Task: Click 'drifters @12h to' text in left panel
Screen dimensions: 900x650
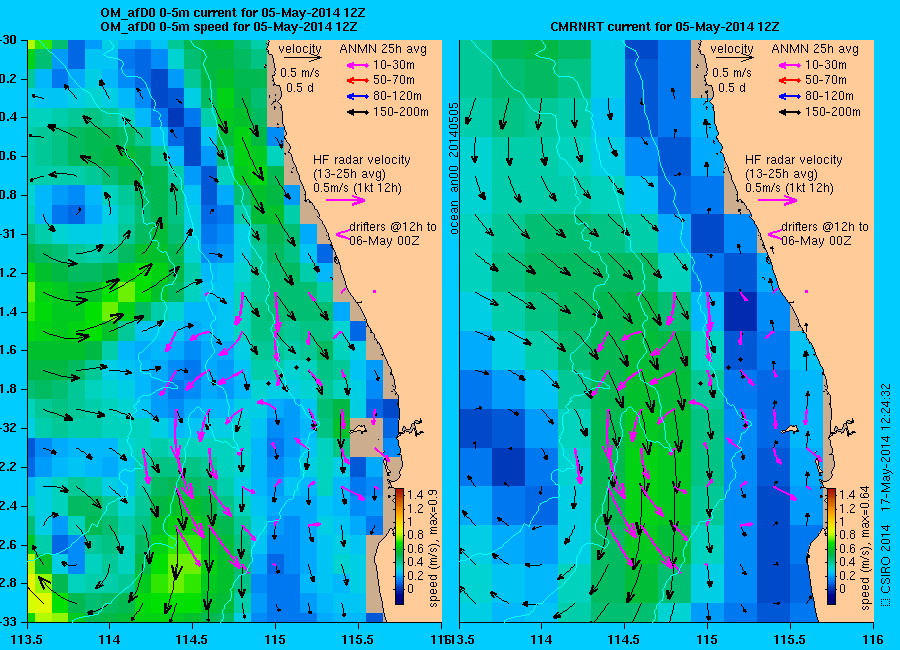Action: point(393,227)
